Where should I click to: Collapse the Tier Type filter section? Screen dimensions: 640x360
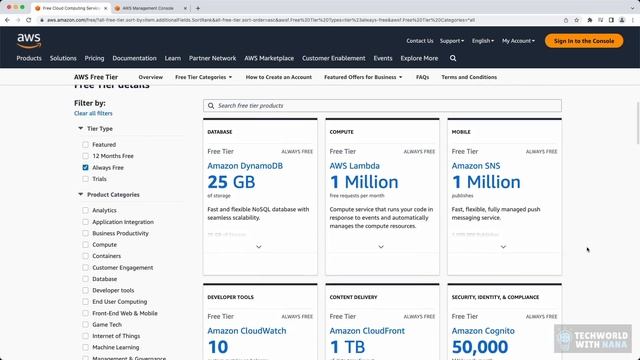point(80,128)
